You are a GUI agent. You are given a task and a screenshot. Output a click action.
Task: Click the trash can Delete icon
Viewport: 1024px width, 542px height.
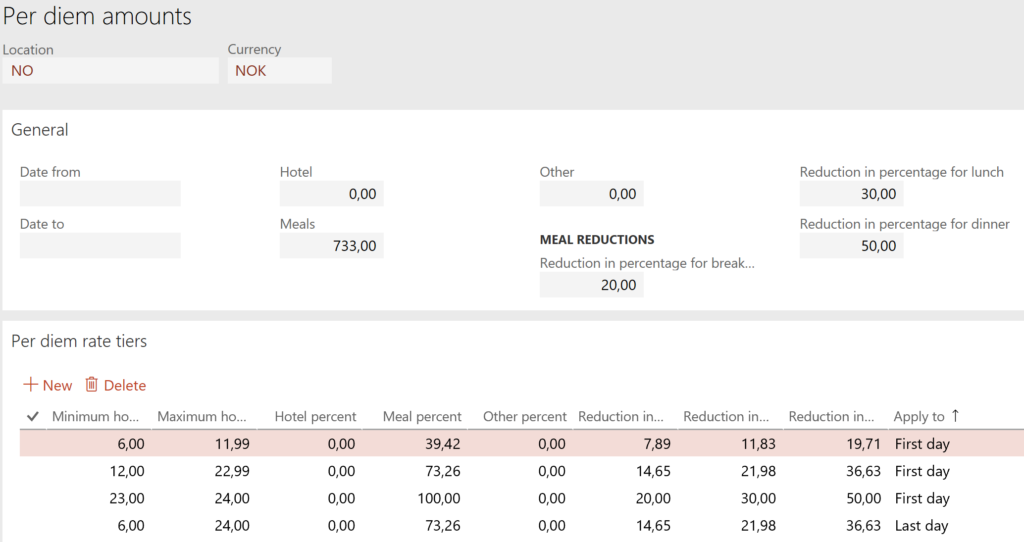coord(91,385)
